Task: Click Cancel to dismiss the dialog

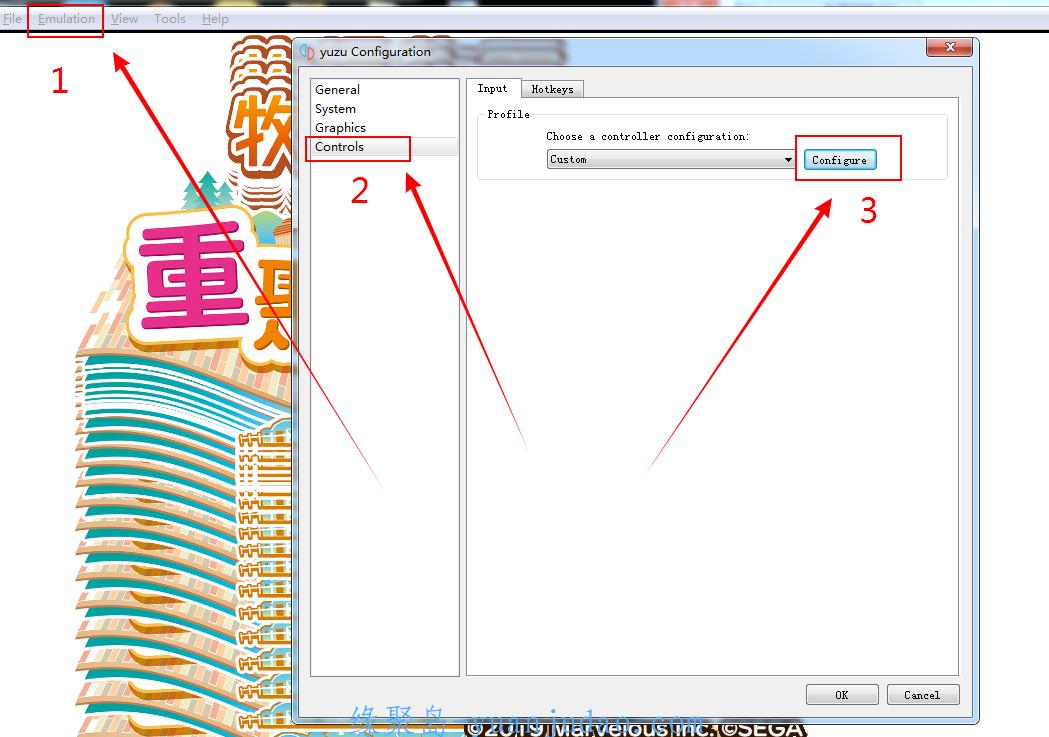Action: (923, 695)
